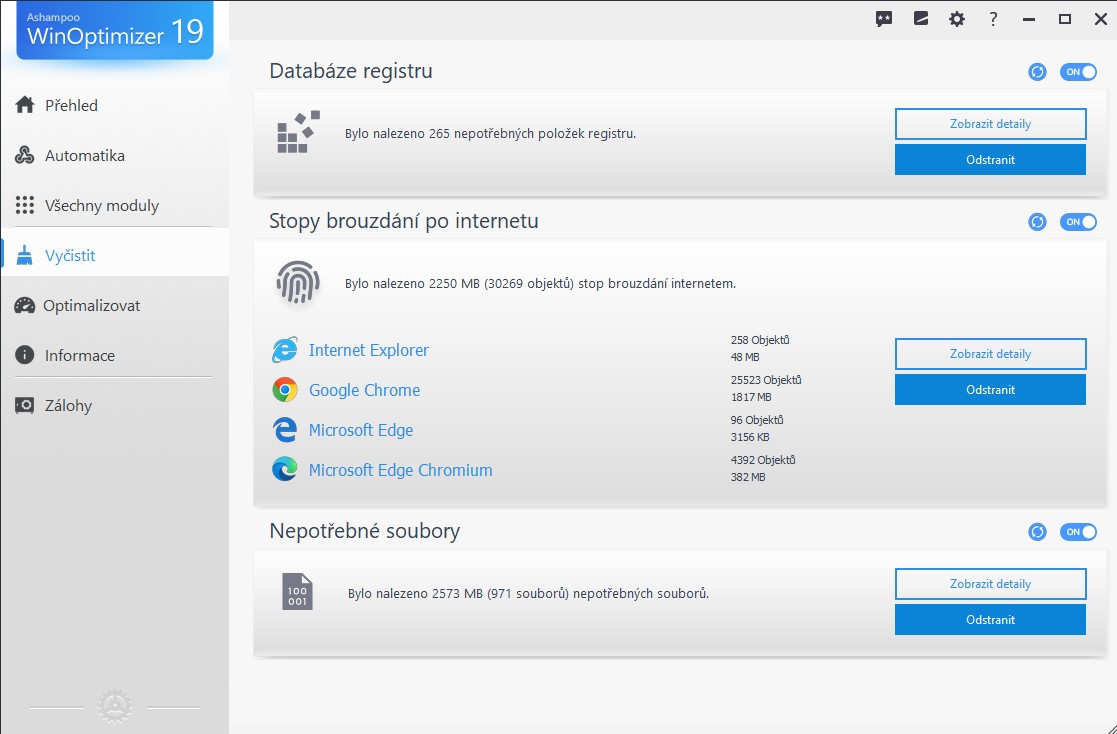This screenshot has width=1117, height=734.
Task: Click the help question mark icon
Action: click(993, 19)
